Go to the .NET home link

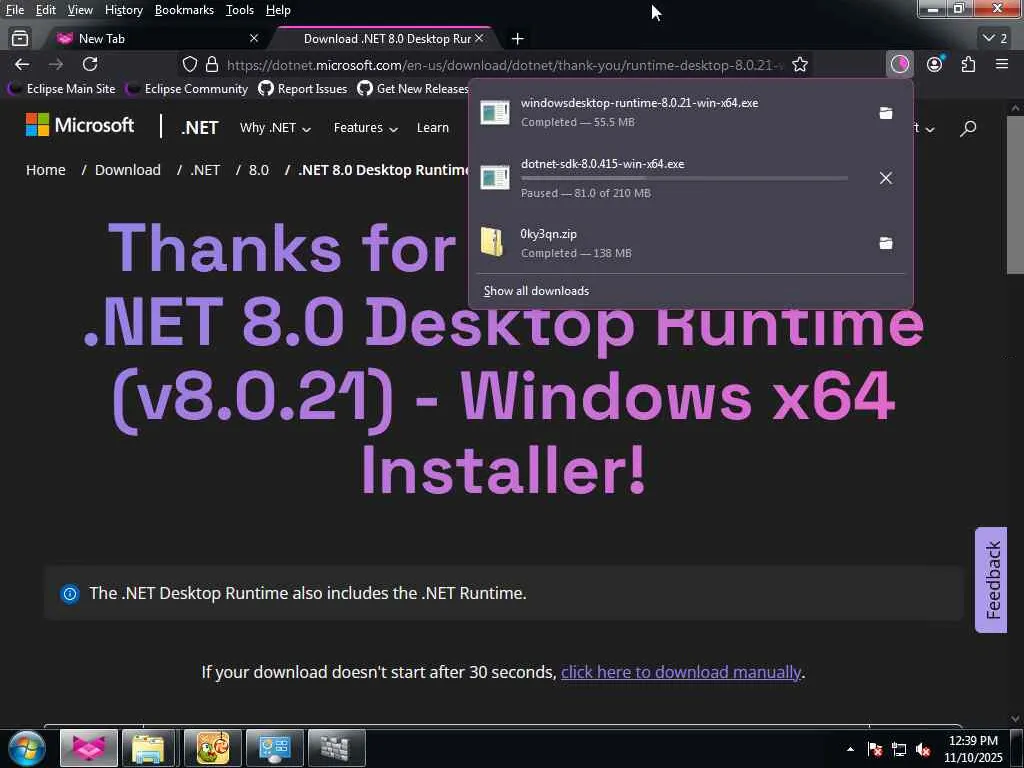200,127
